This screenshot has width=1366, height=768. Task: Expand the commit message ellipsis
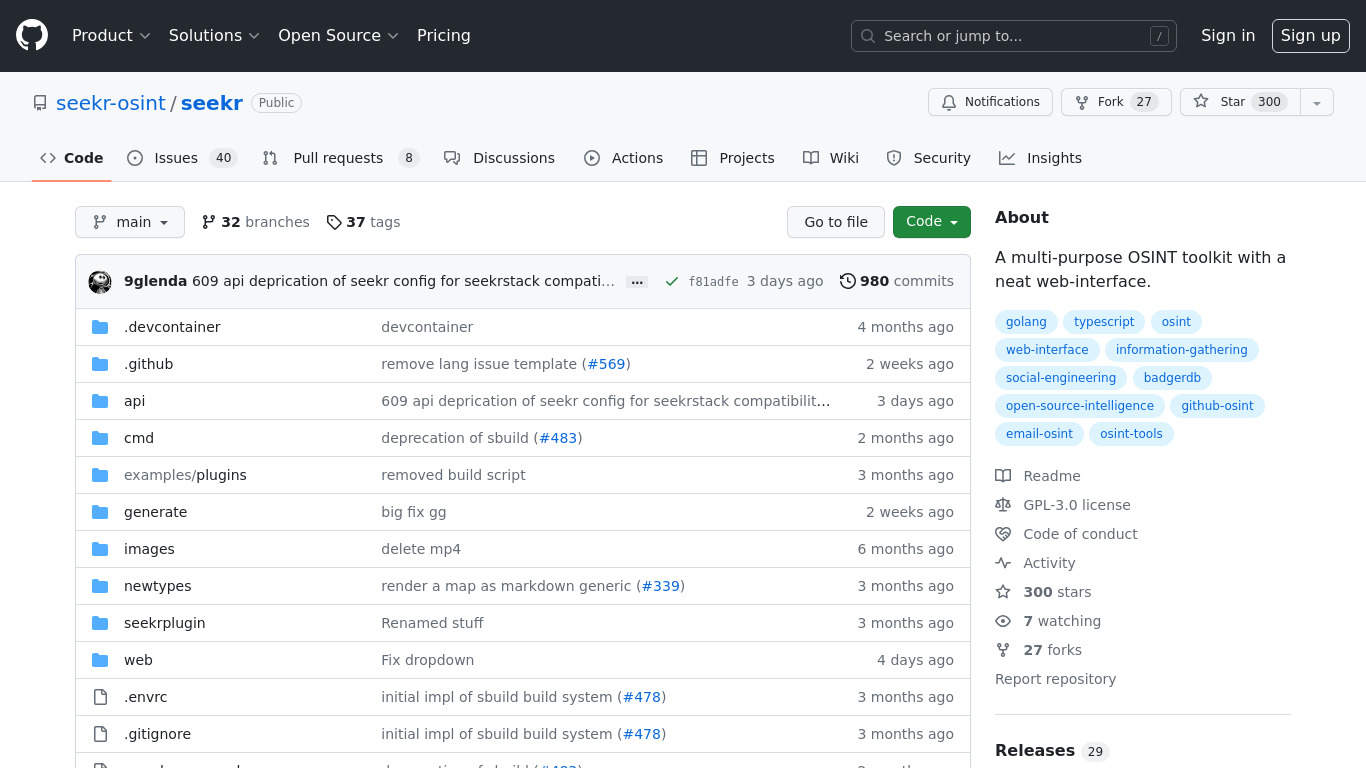coord(637,282)
